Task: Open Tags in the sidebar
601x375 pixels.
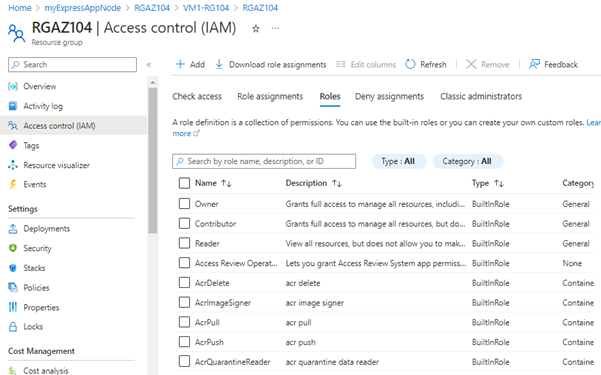Action: pos(31,146)
